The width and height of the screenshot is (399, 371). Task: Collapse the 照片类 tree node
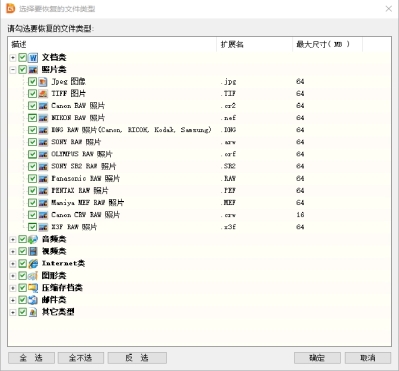[13, 70]
